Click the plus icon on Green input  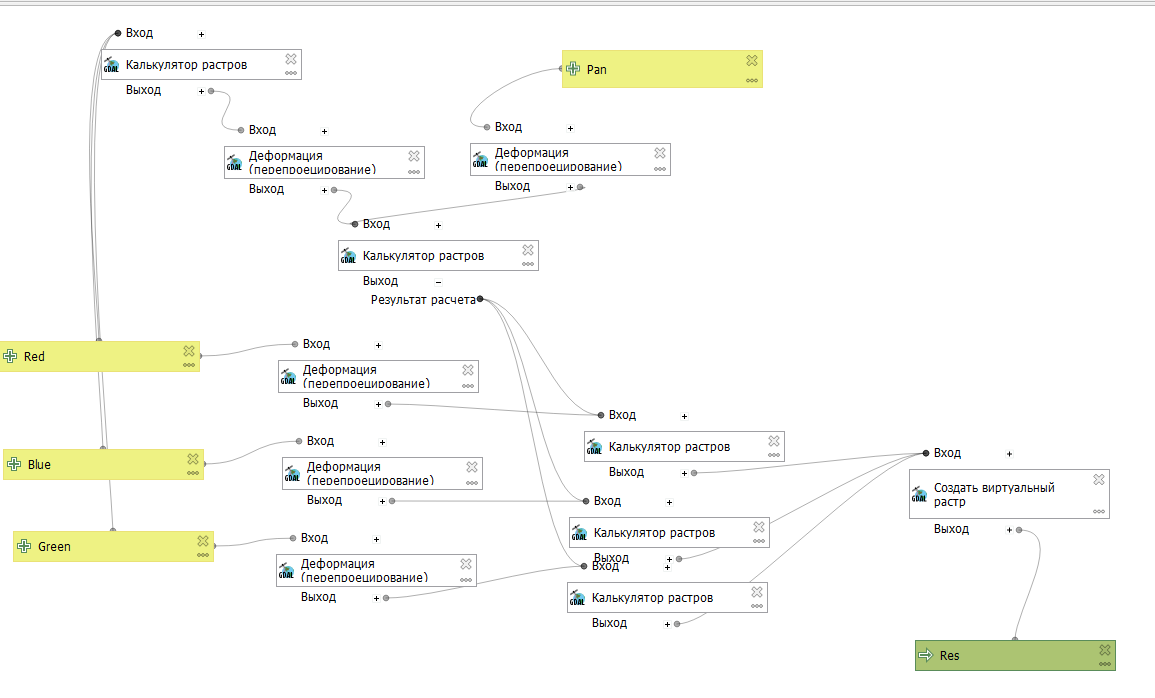(24, 546)
